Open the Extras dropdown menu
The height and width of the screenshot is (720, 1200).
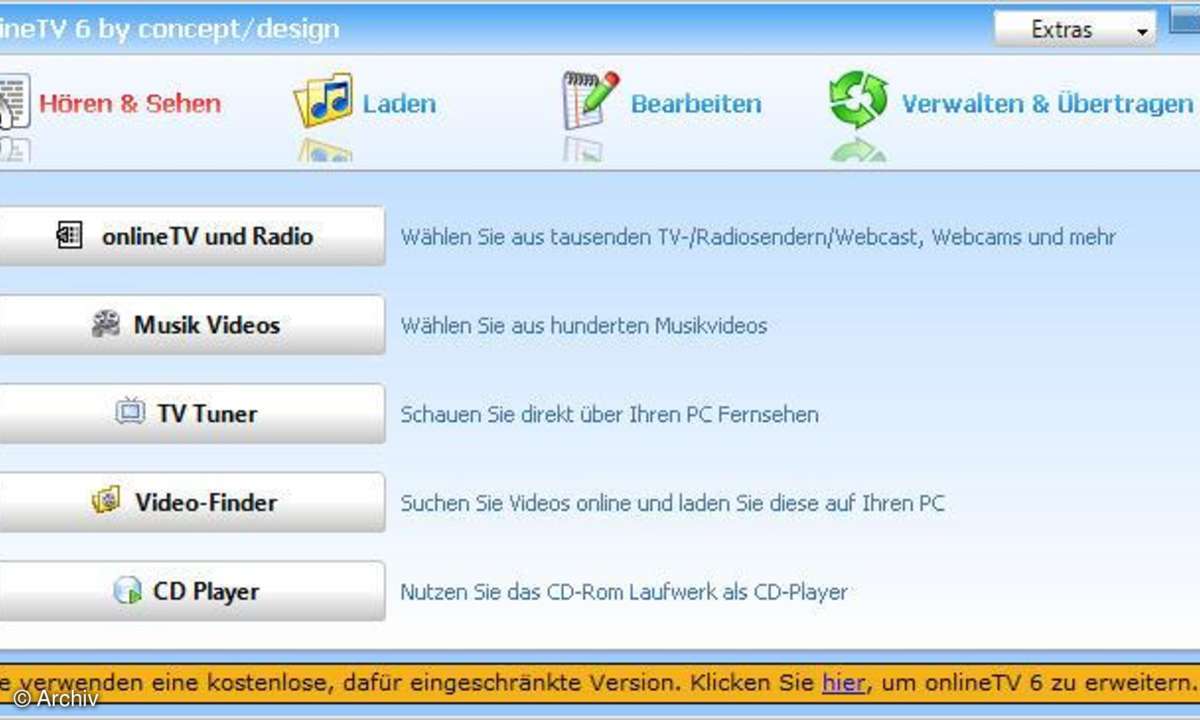[x=1074, y=29]
